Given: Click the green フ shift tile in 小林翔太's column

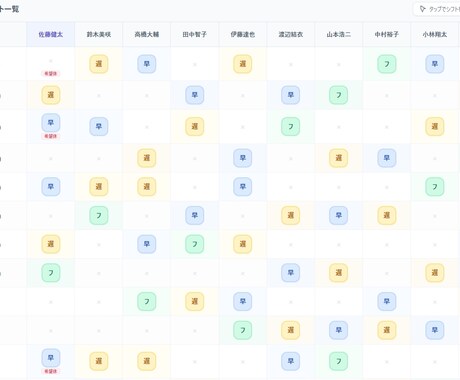Looking at the screenshot, I should click(435, 187).
